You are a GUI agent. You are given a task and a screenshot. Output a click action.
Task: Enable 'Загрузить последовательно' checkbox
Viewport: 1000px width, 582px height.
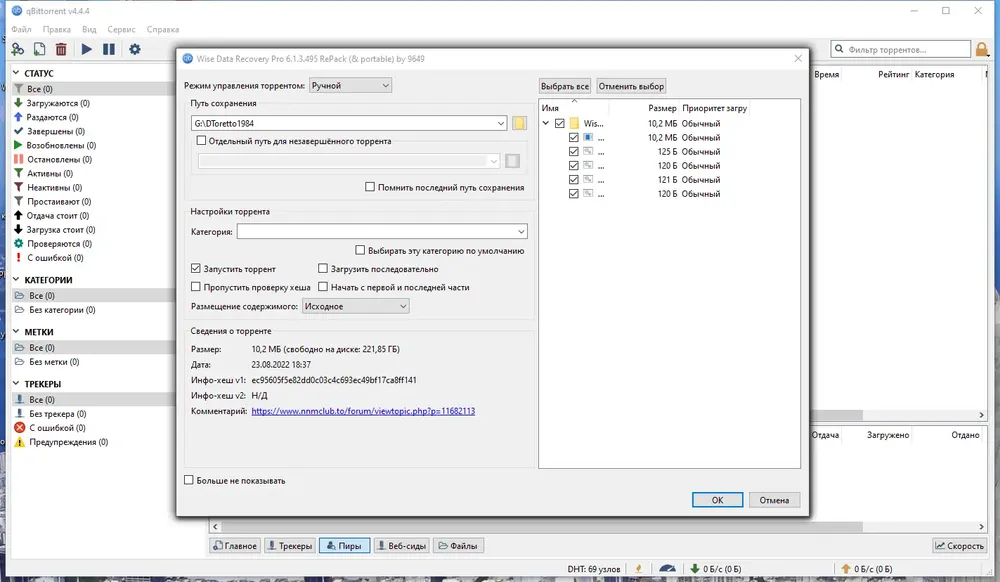323,269
